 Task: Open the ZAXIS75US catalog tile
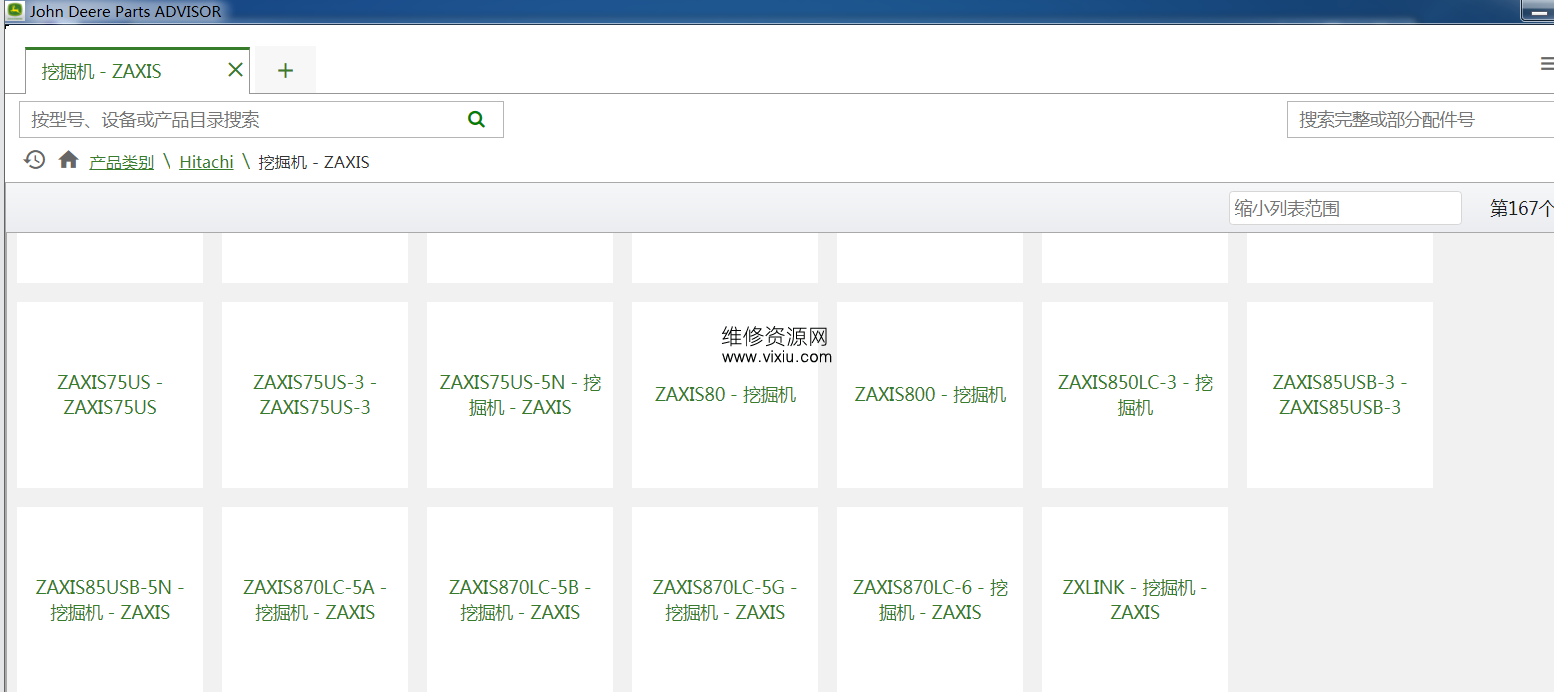(x=110, y=395)
